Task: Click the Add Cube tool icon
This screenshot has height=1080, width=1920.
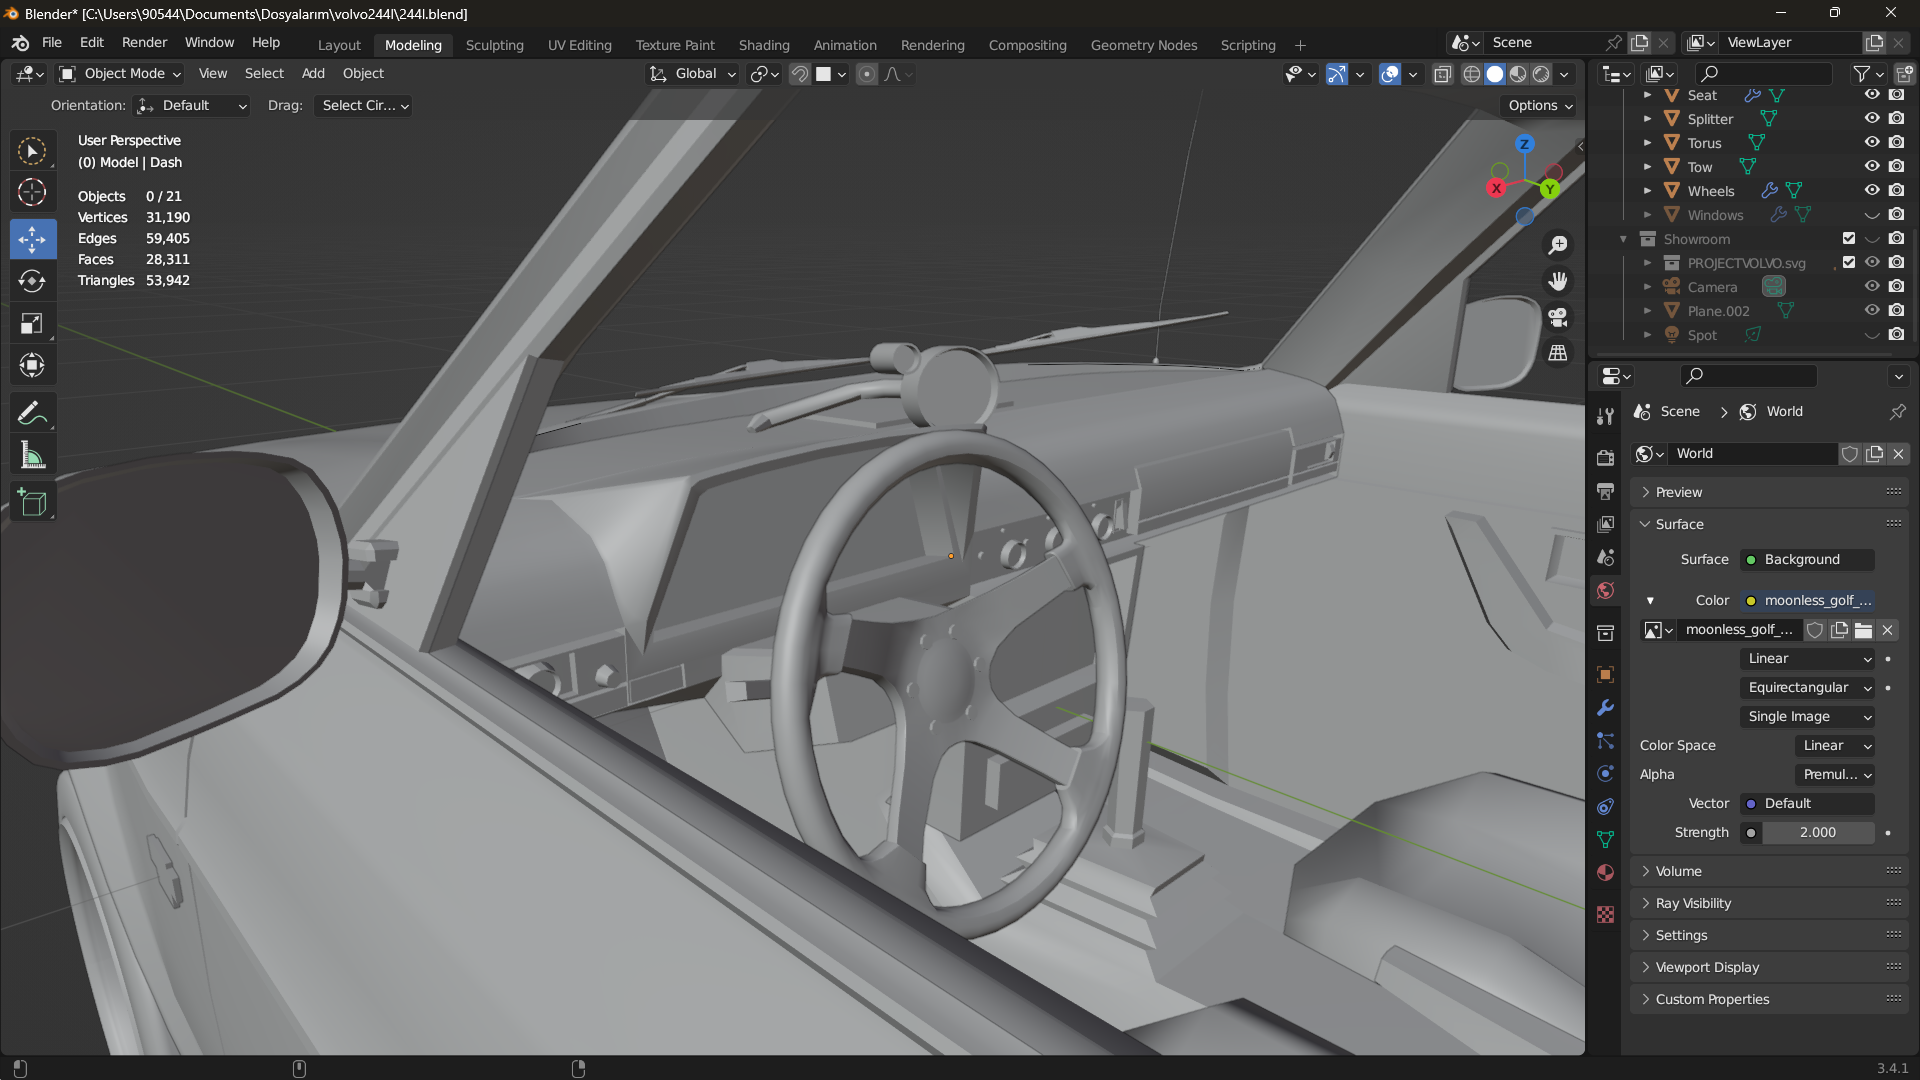Action: pyautogui.click(x=32, y=502)
